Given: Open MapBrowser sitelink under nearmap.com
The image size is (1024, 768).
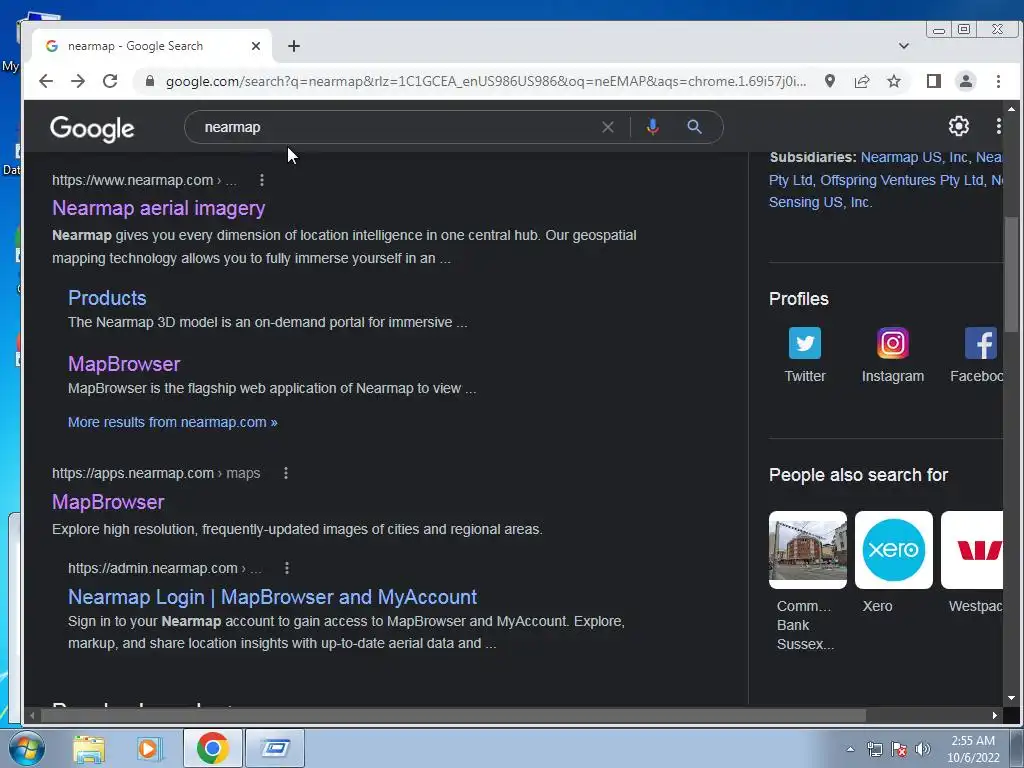Looking at the screenshot, I should coord(124,364).
